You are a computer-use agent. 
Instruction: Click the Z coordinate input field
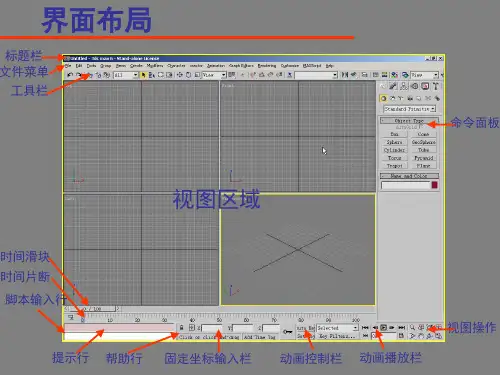click(x=271, y=328)
